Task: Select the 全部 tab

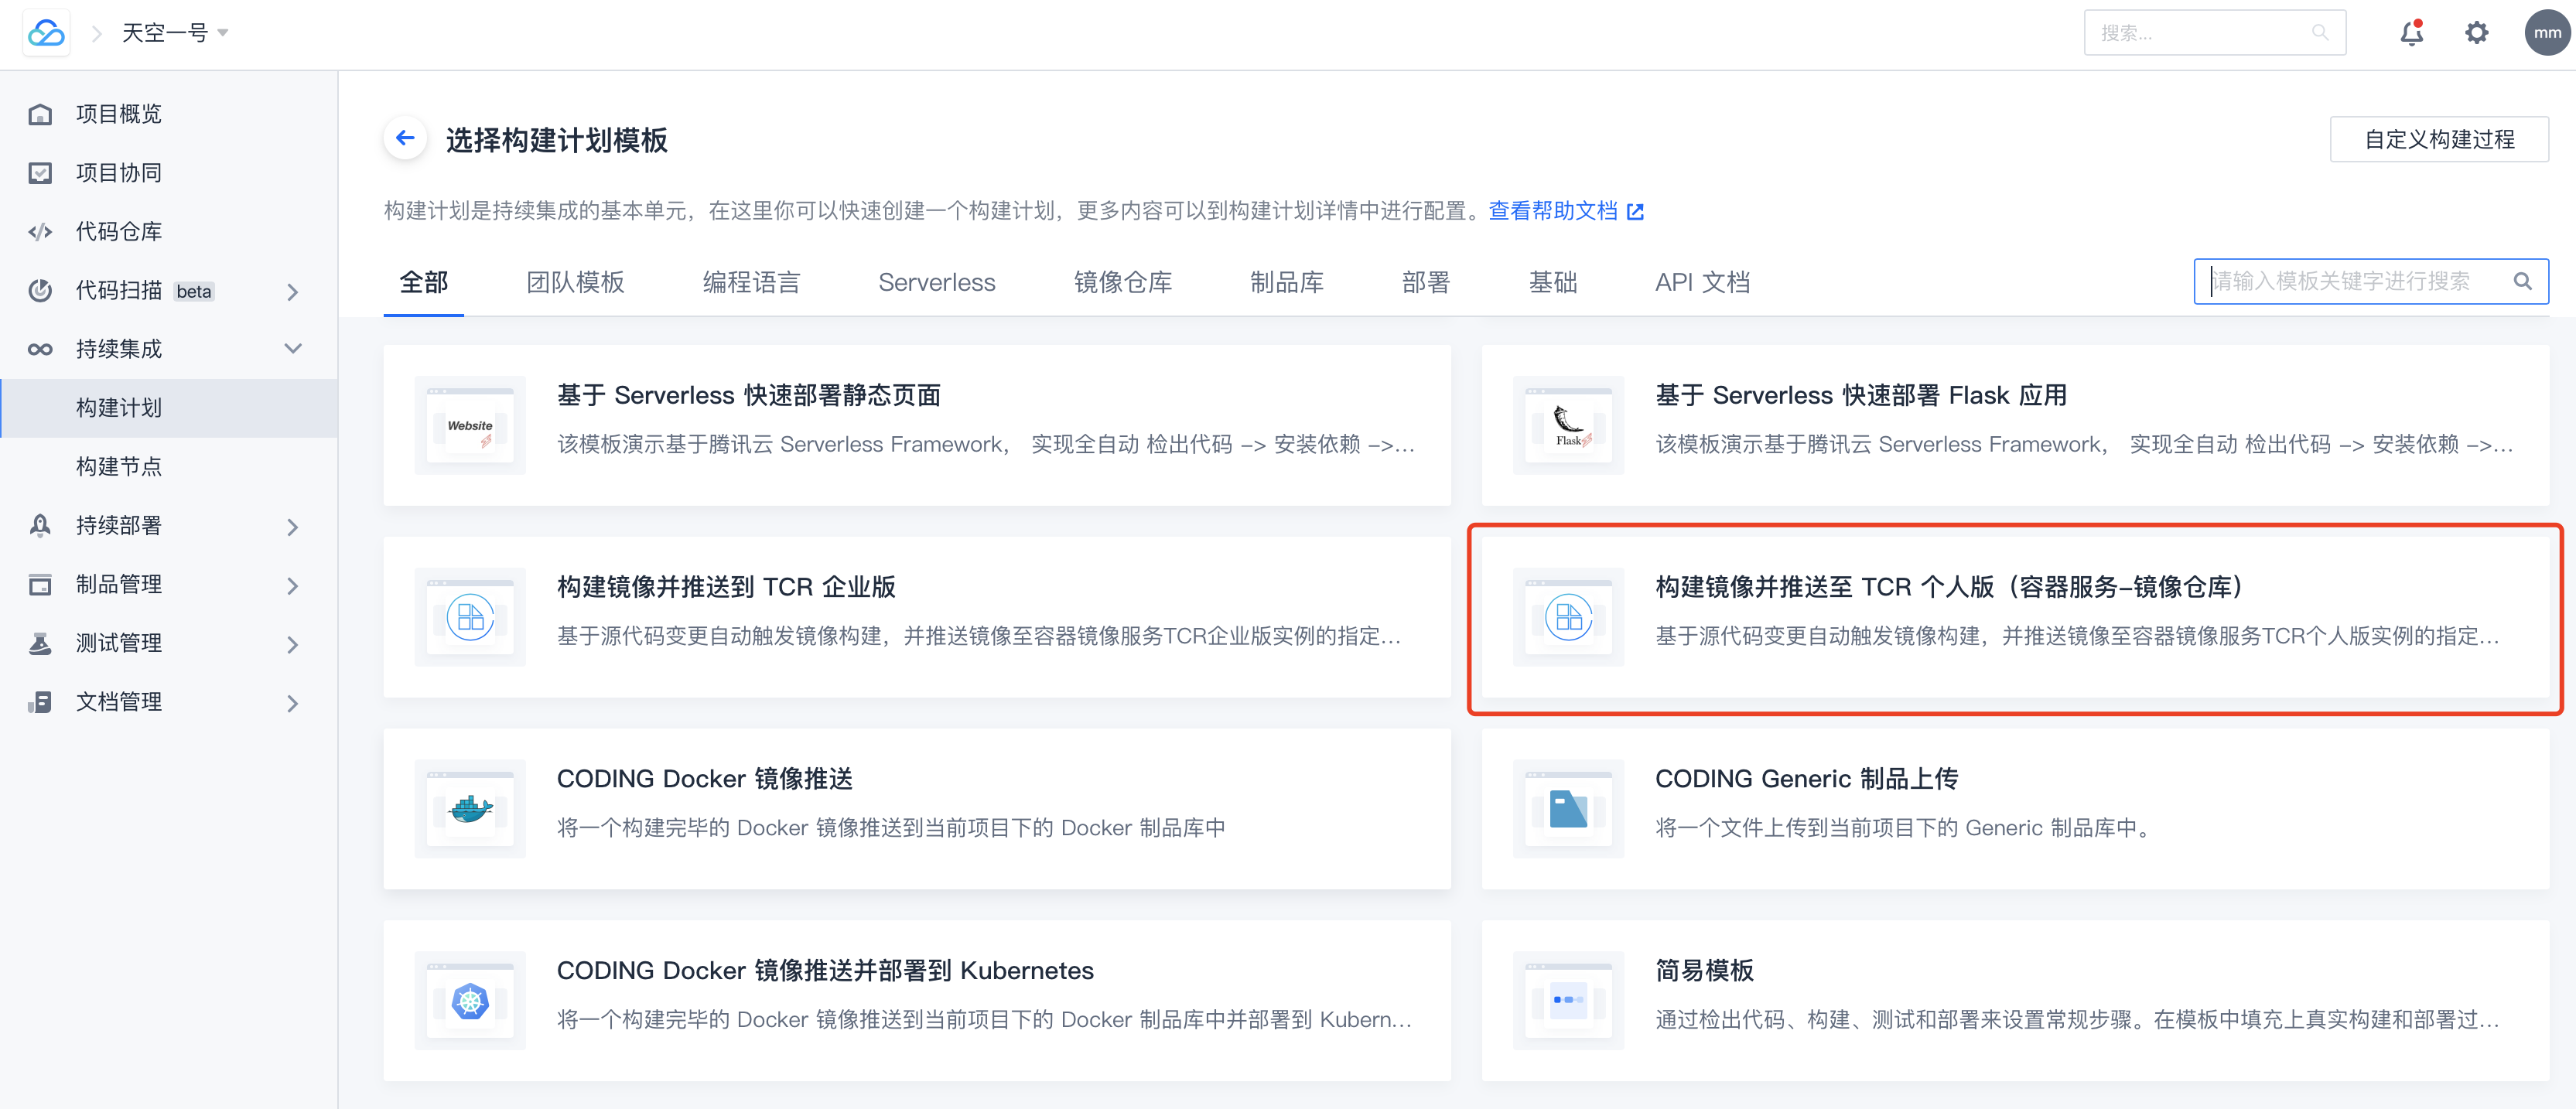Action: point(423,283)
